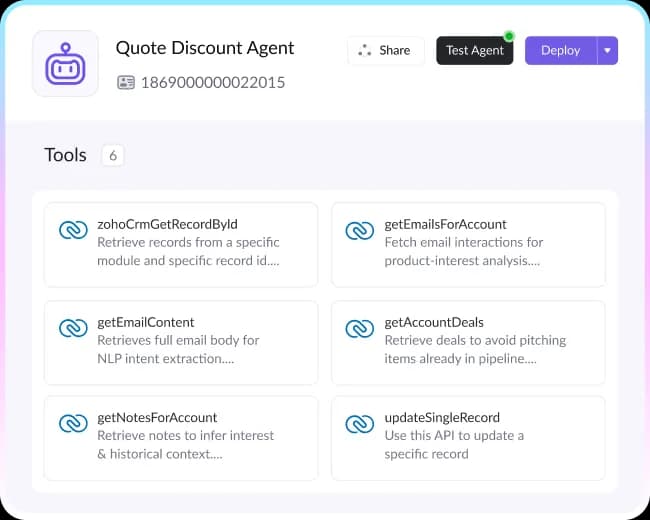Open the zohoCrmGetRecordById tool card
The image size is (650, 520).
pos(181,245)
